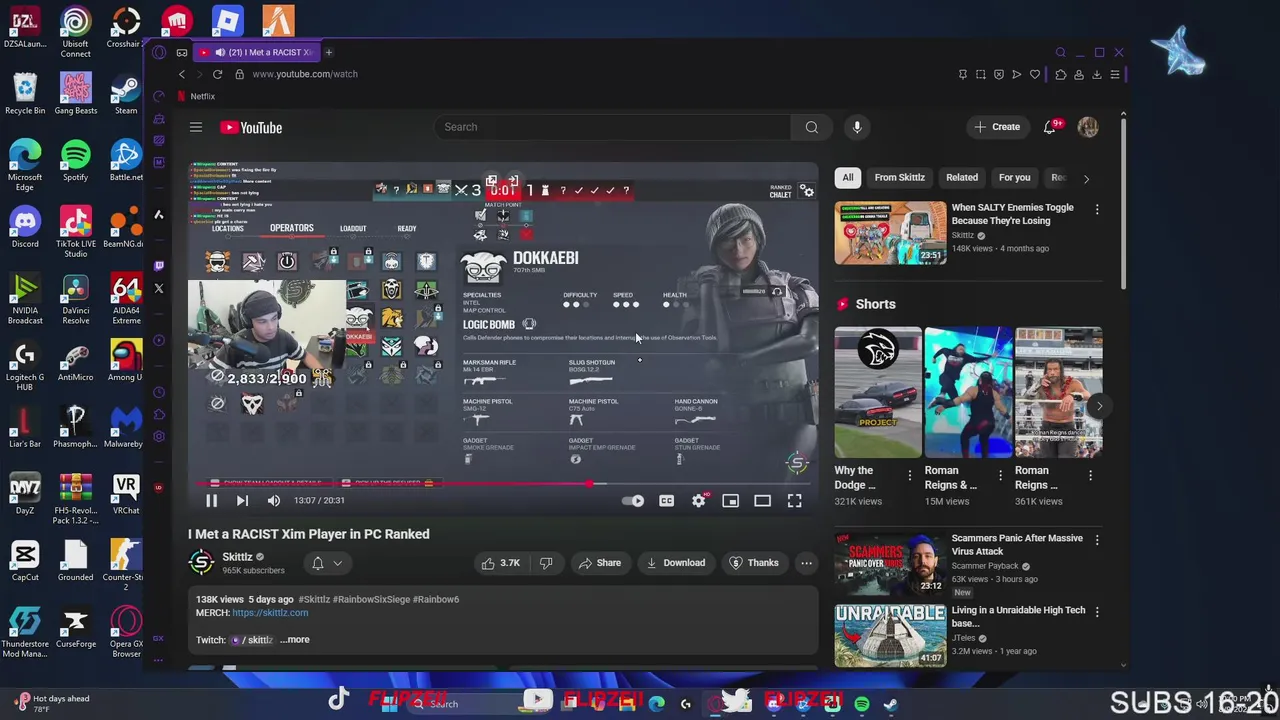
Task: Expand description with ...more
Action: 295,640
